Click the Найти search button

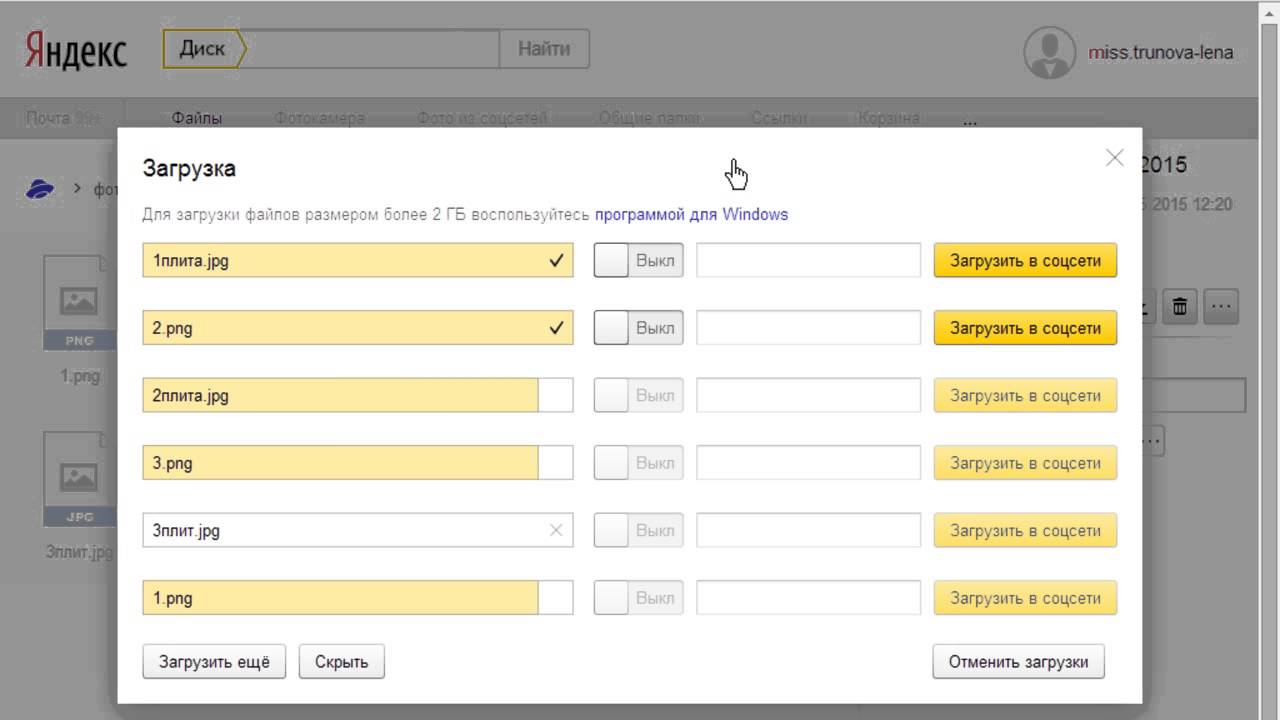(544, 49)
